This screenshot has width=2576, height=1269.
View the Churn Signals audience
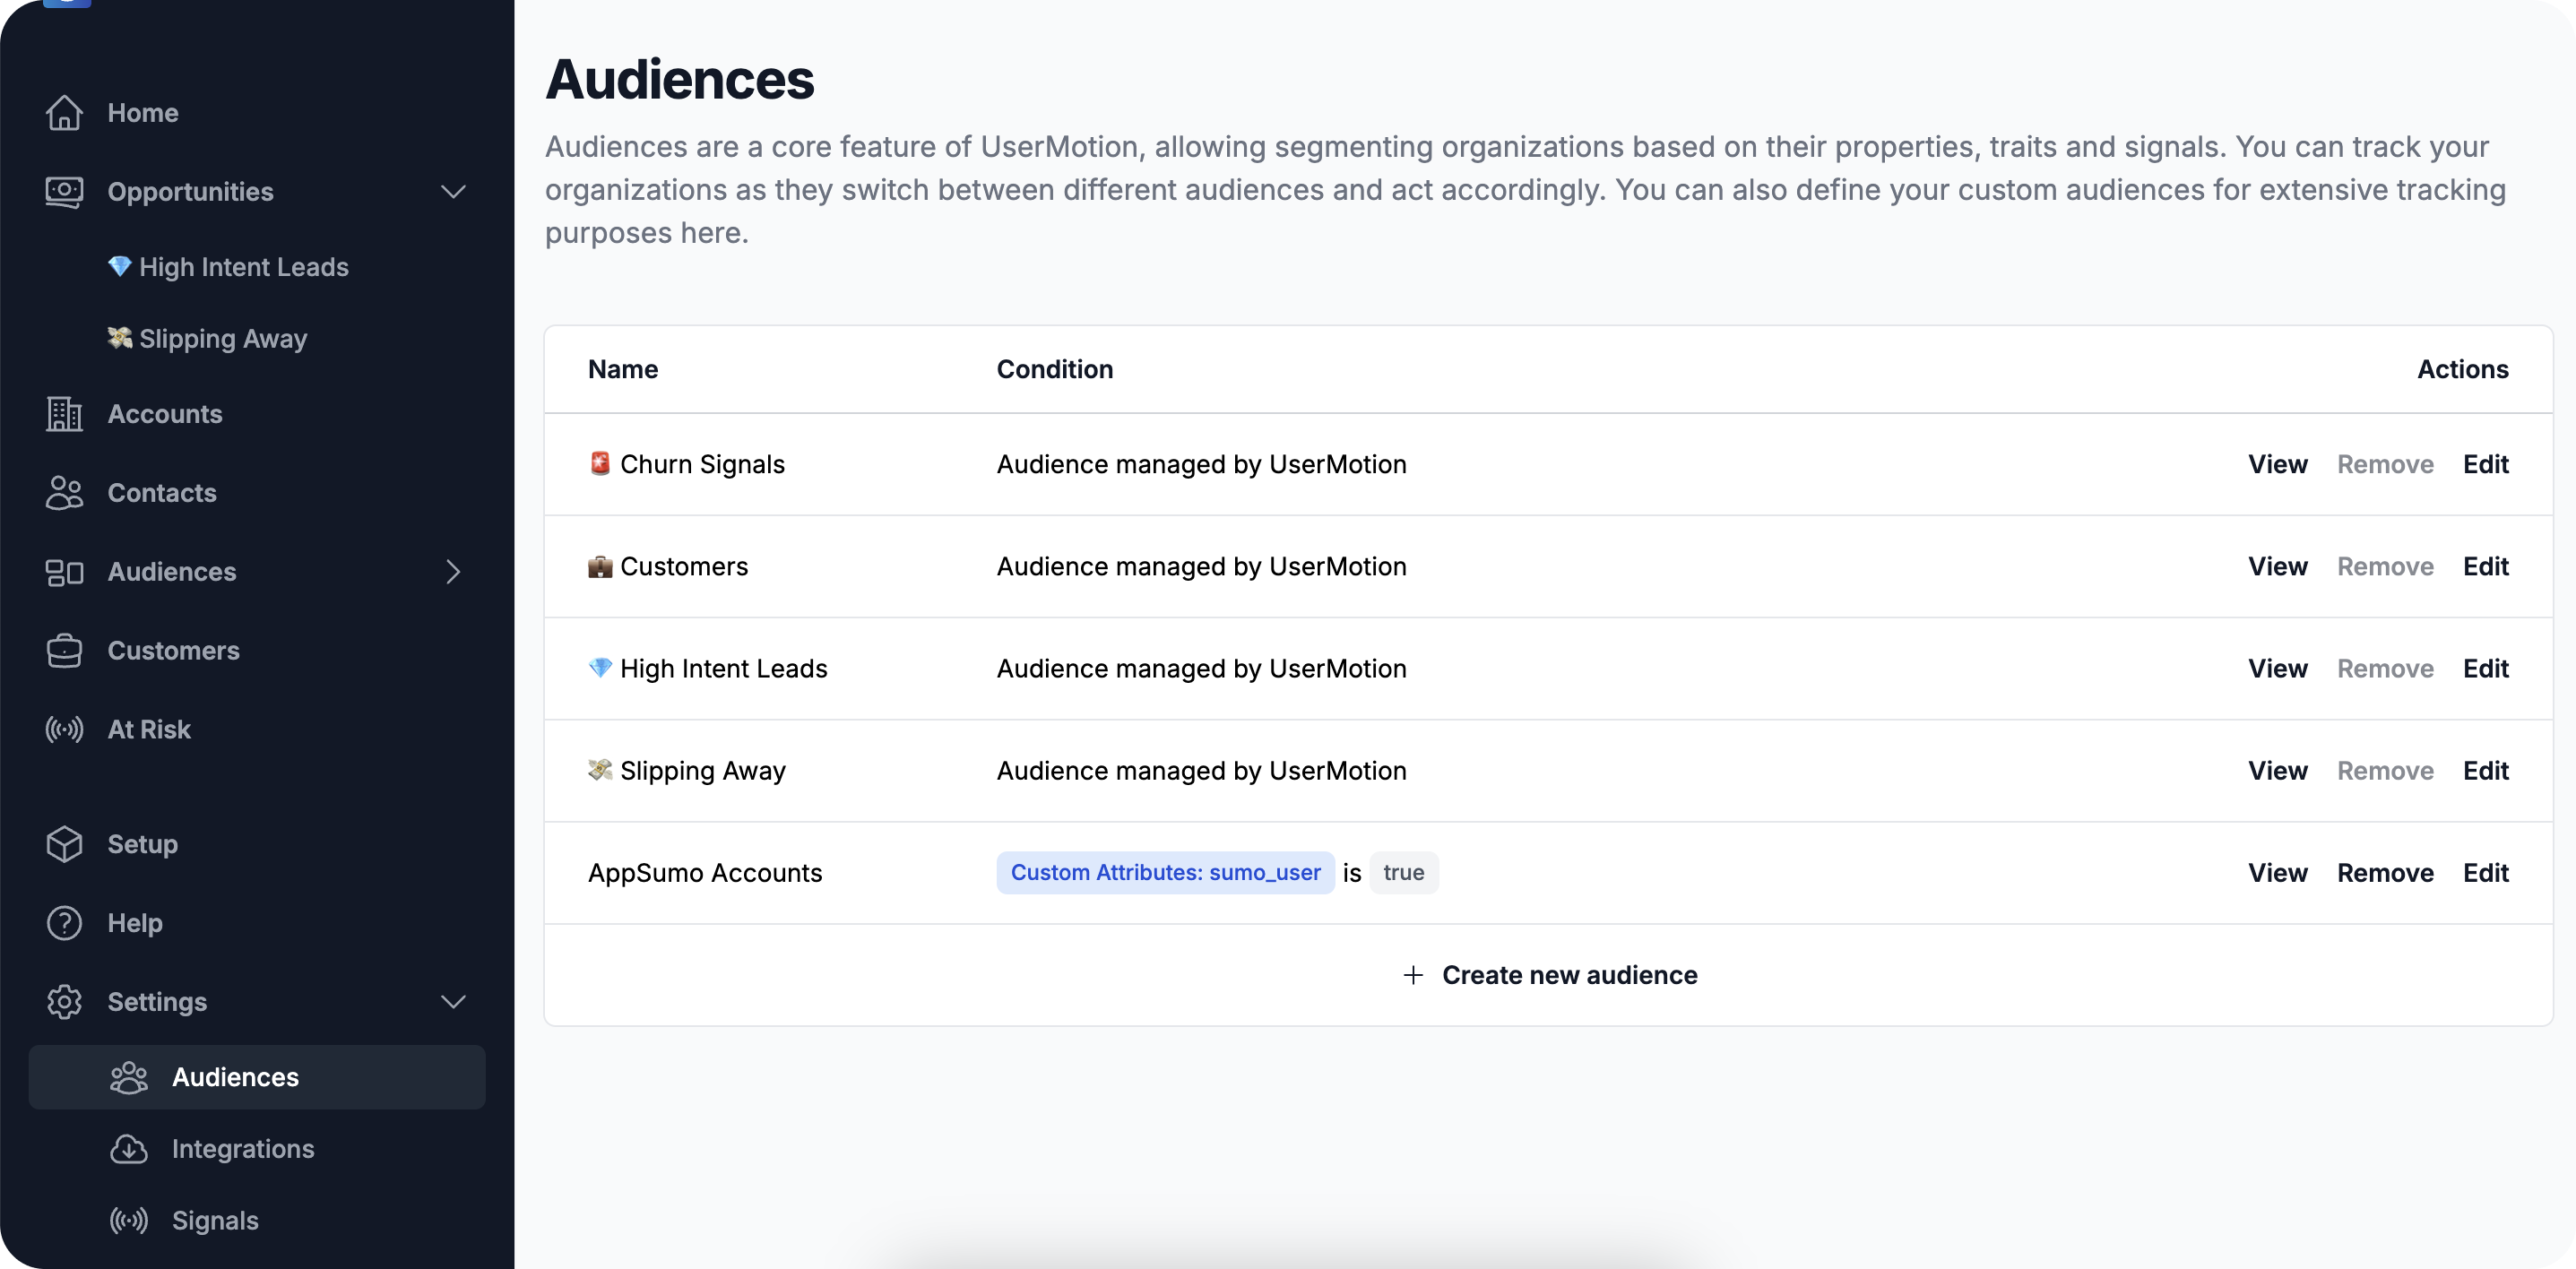point(2277,464)
